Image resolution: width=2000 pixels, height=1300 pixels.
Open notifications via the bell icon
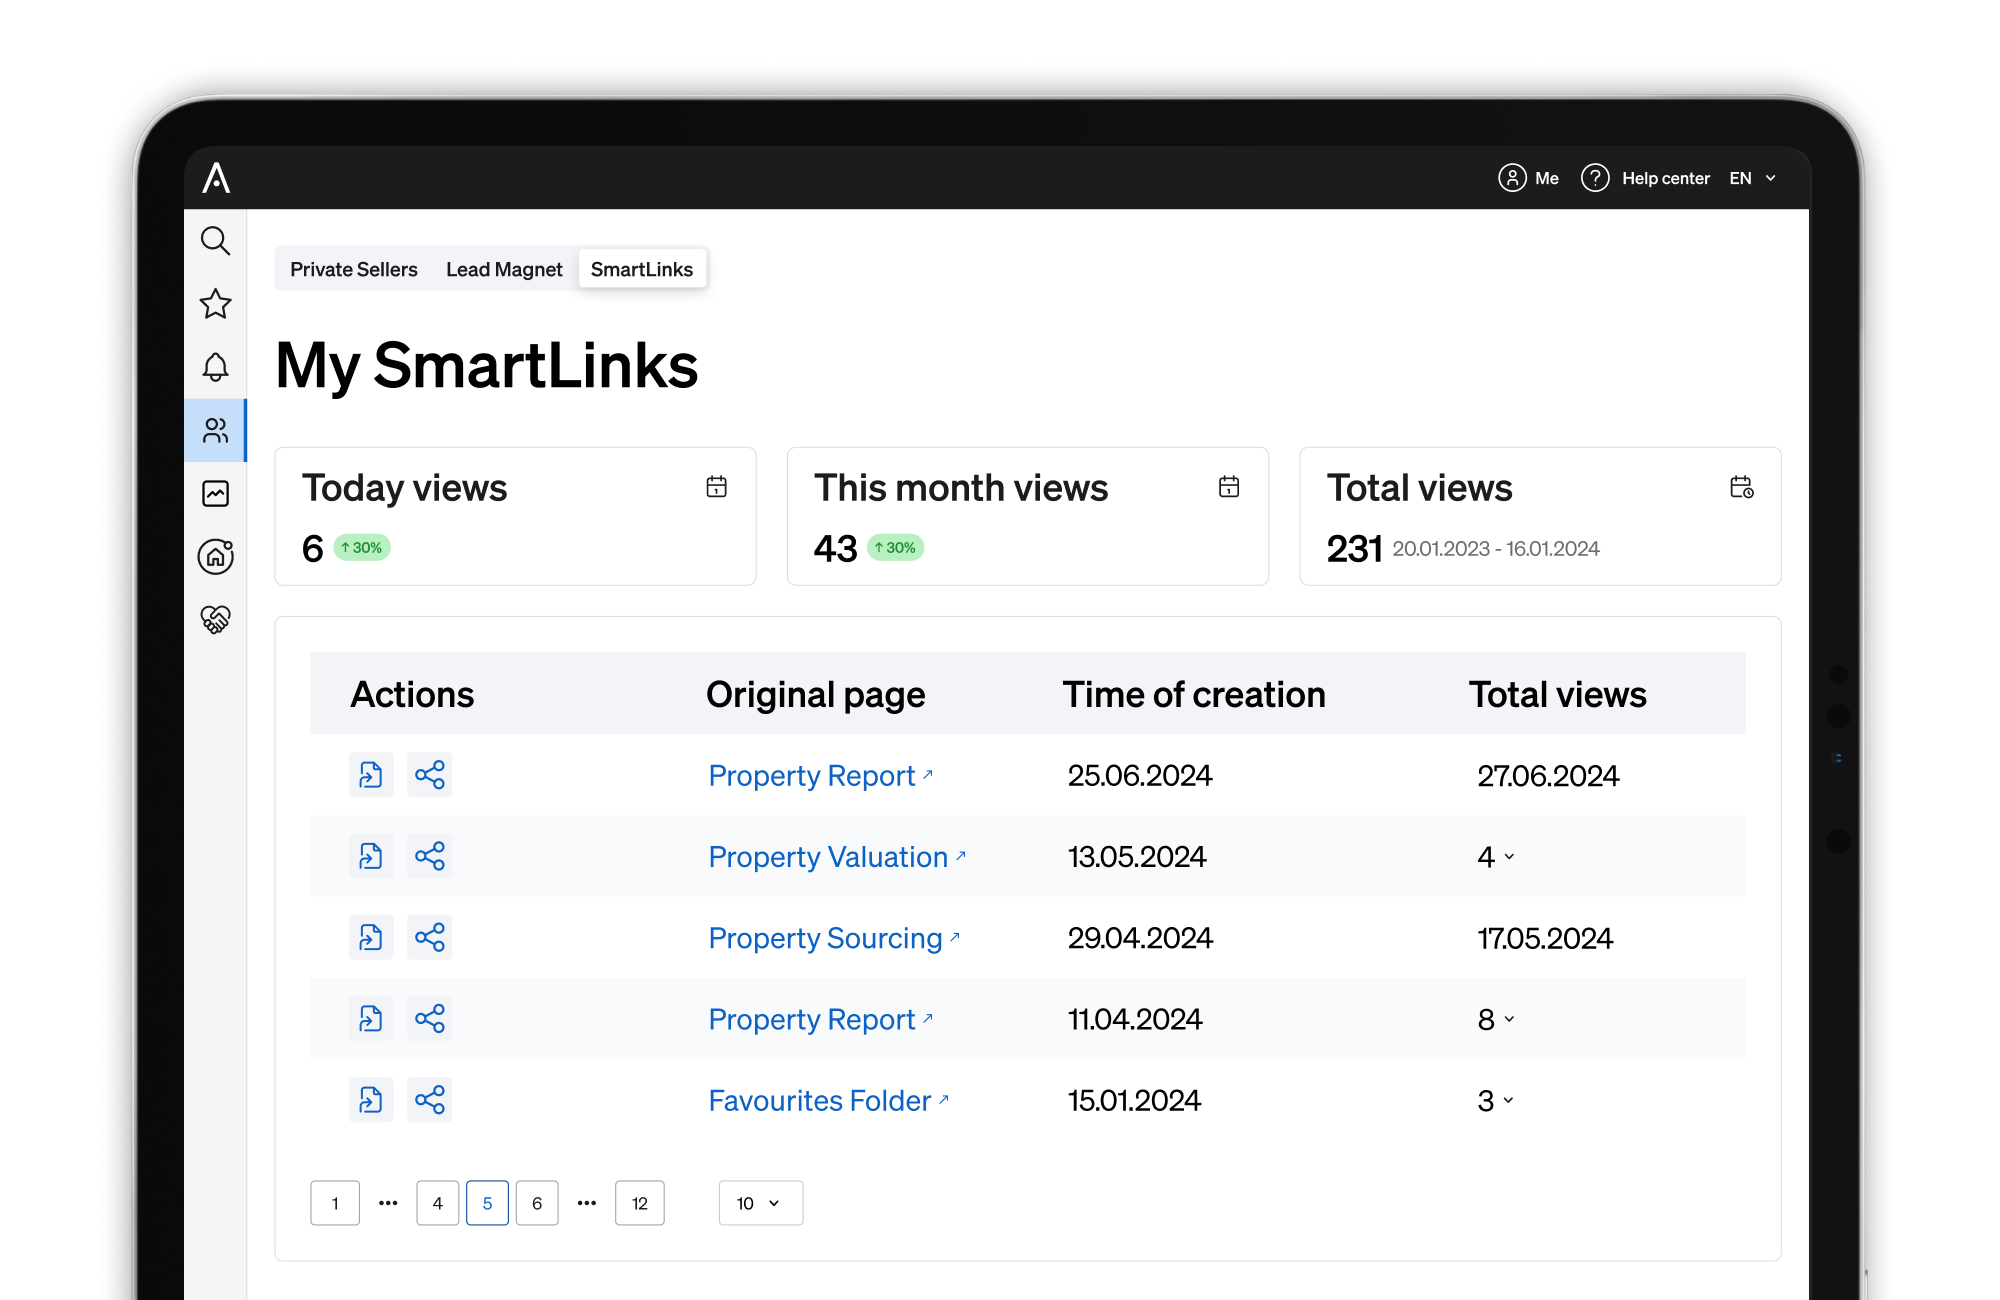click(215, 367)
